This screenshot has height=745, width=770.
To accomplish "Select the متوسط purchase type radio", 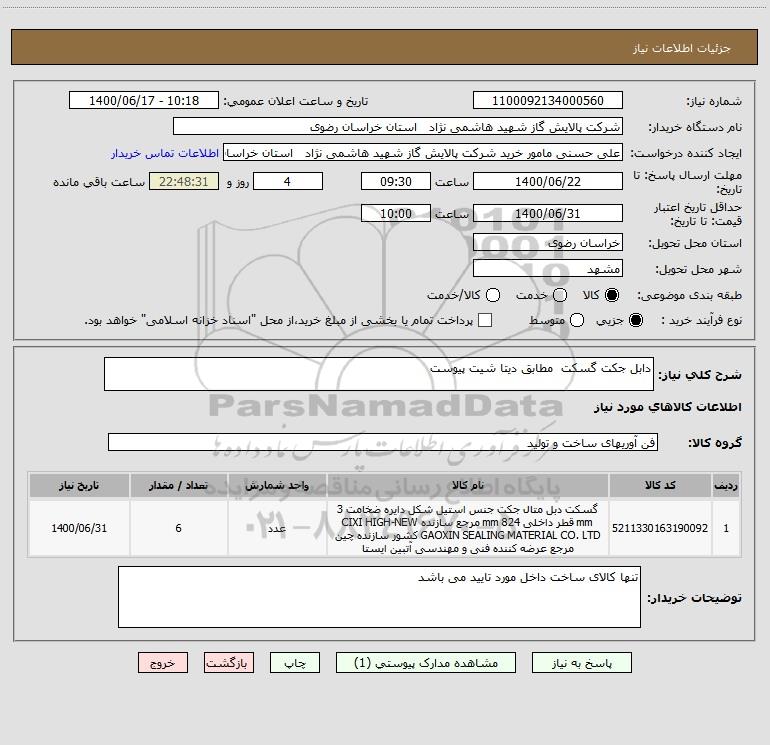I will pyautogui.click(x=577, y=320).
